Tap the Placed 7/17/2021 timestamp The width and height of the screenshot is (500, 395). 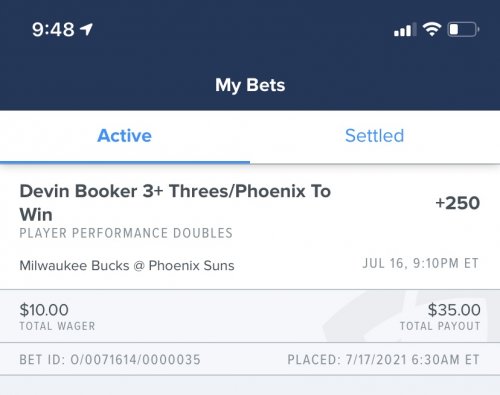coord(383,360)
